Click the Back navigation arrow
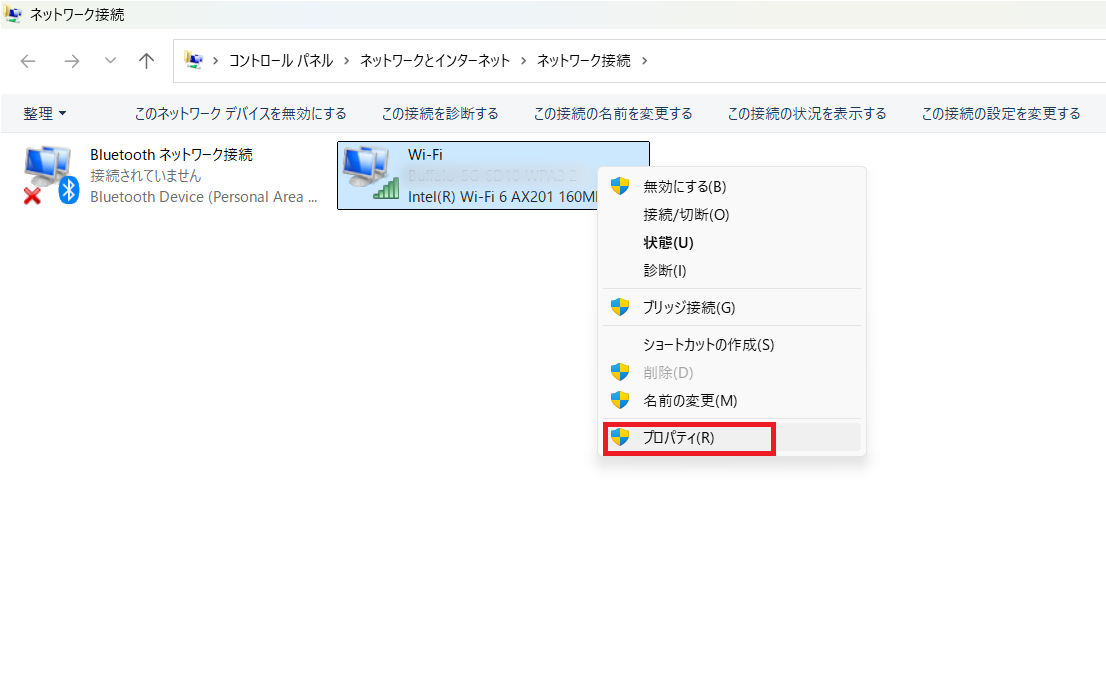The height and width of the screenshot is (687, 1106). 28,61
